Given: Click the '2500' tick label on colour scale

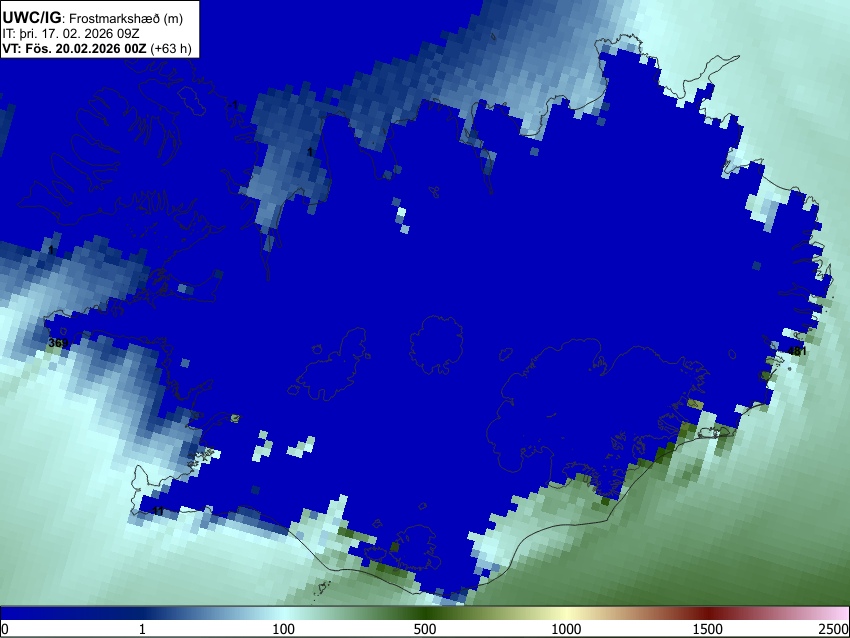Looking at the screenshot, I should [x=834, y=629].
